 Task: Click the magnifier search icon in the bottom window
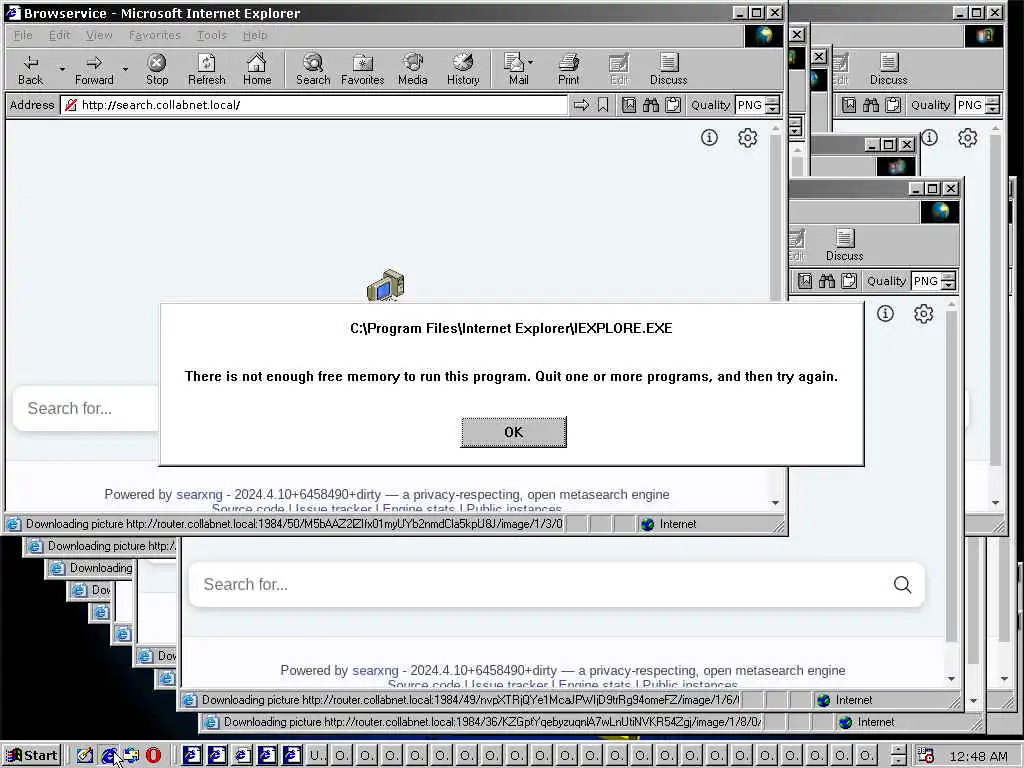(x=903, y=584)
